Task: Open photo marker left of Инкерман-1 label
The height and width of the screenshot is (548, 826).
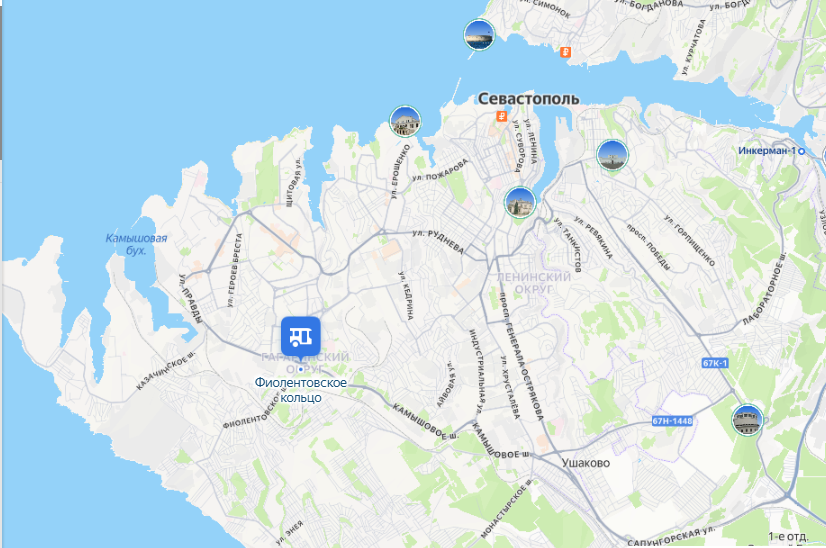Action: click(x=612, y=155)
